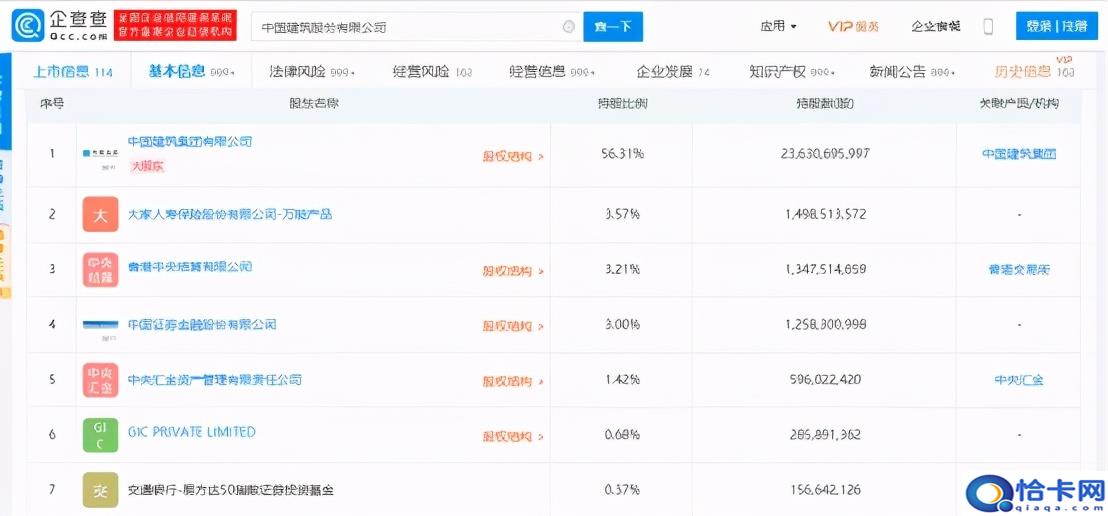Image resolution: width=1108 pixels, height=516 pixels.
Task: Click the Hong Kong Central Clearing avatar icon
Action: coord(100,271)
